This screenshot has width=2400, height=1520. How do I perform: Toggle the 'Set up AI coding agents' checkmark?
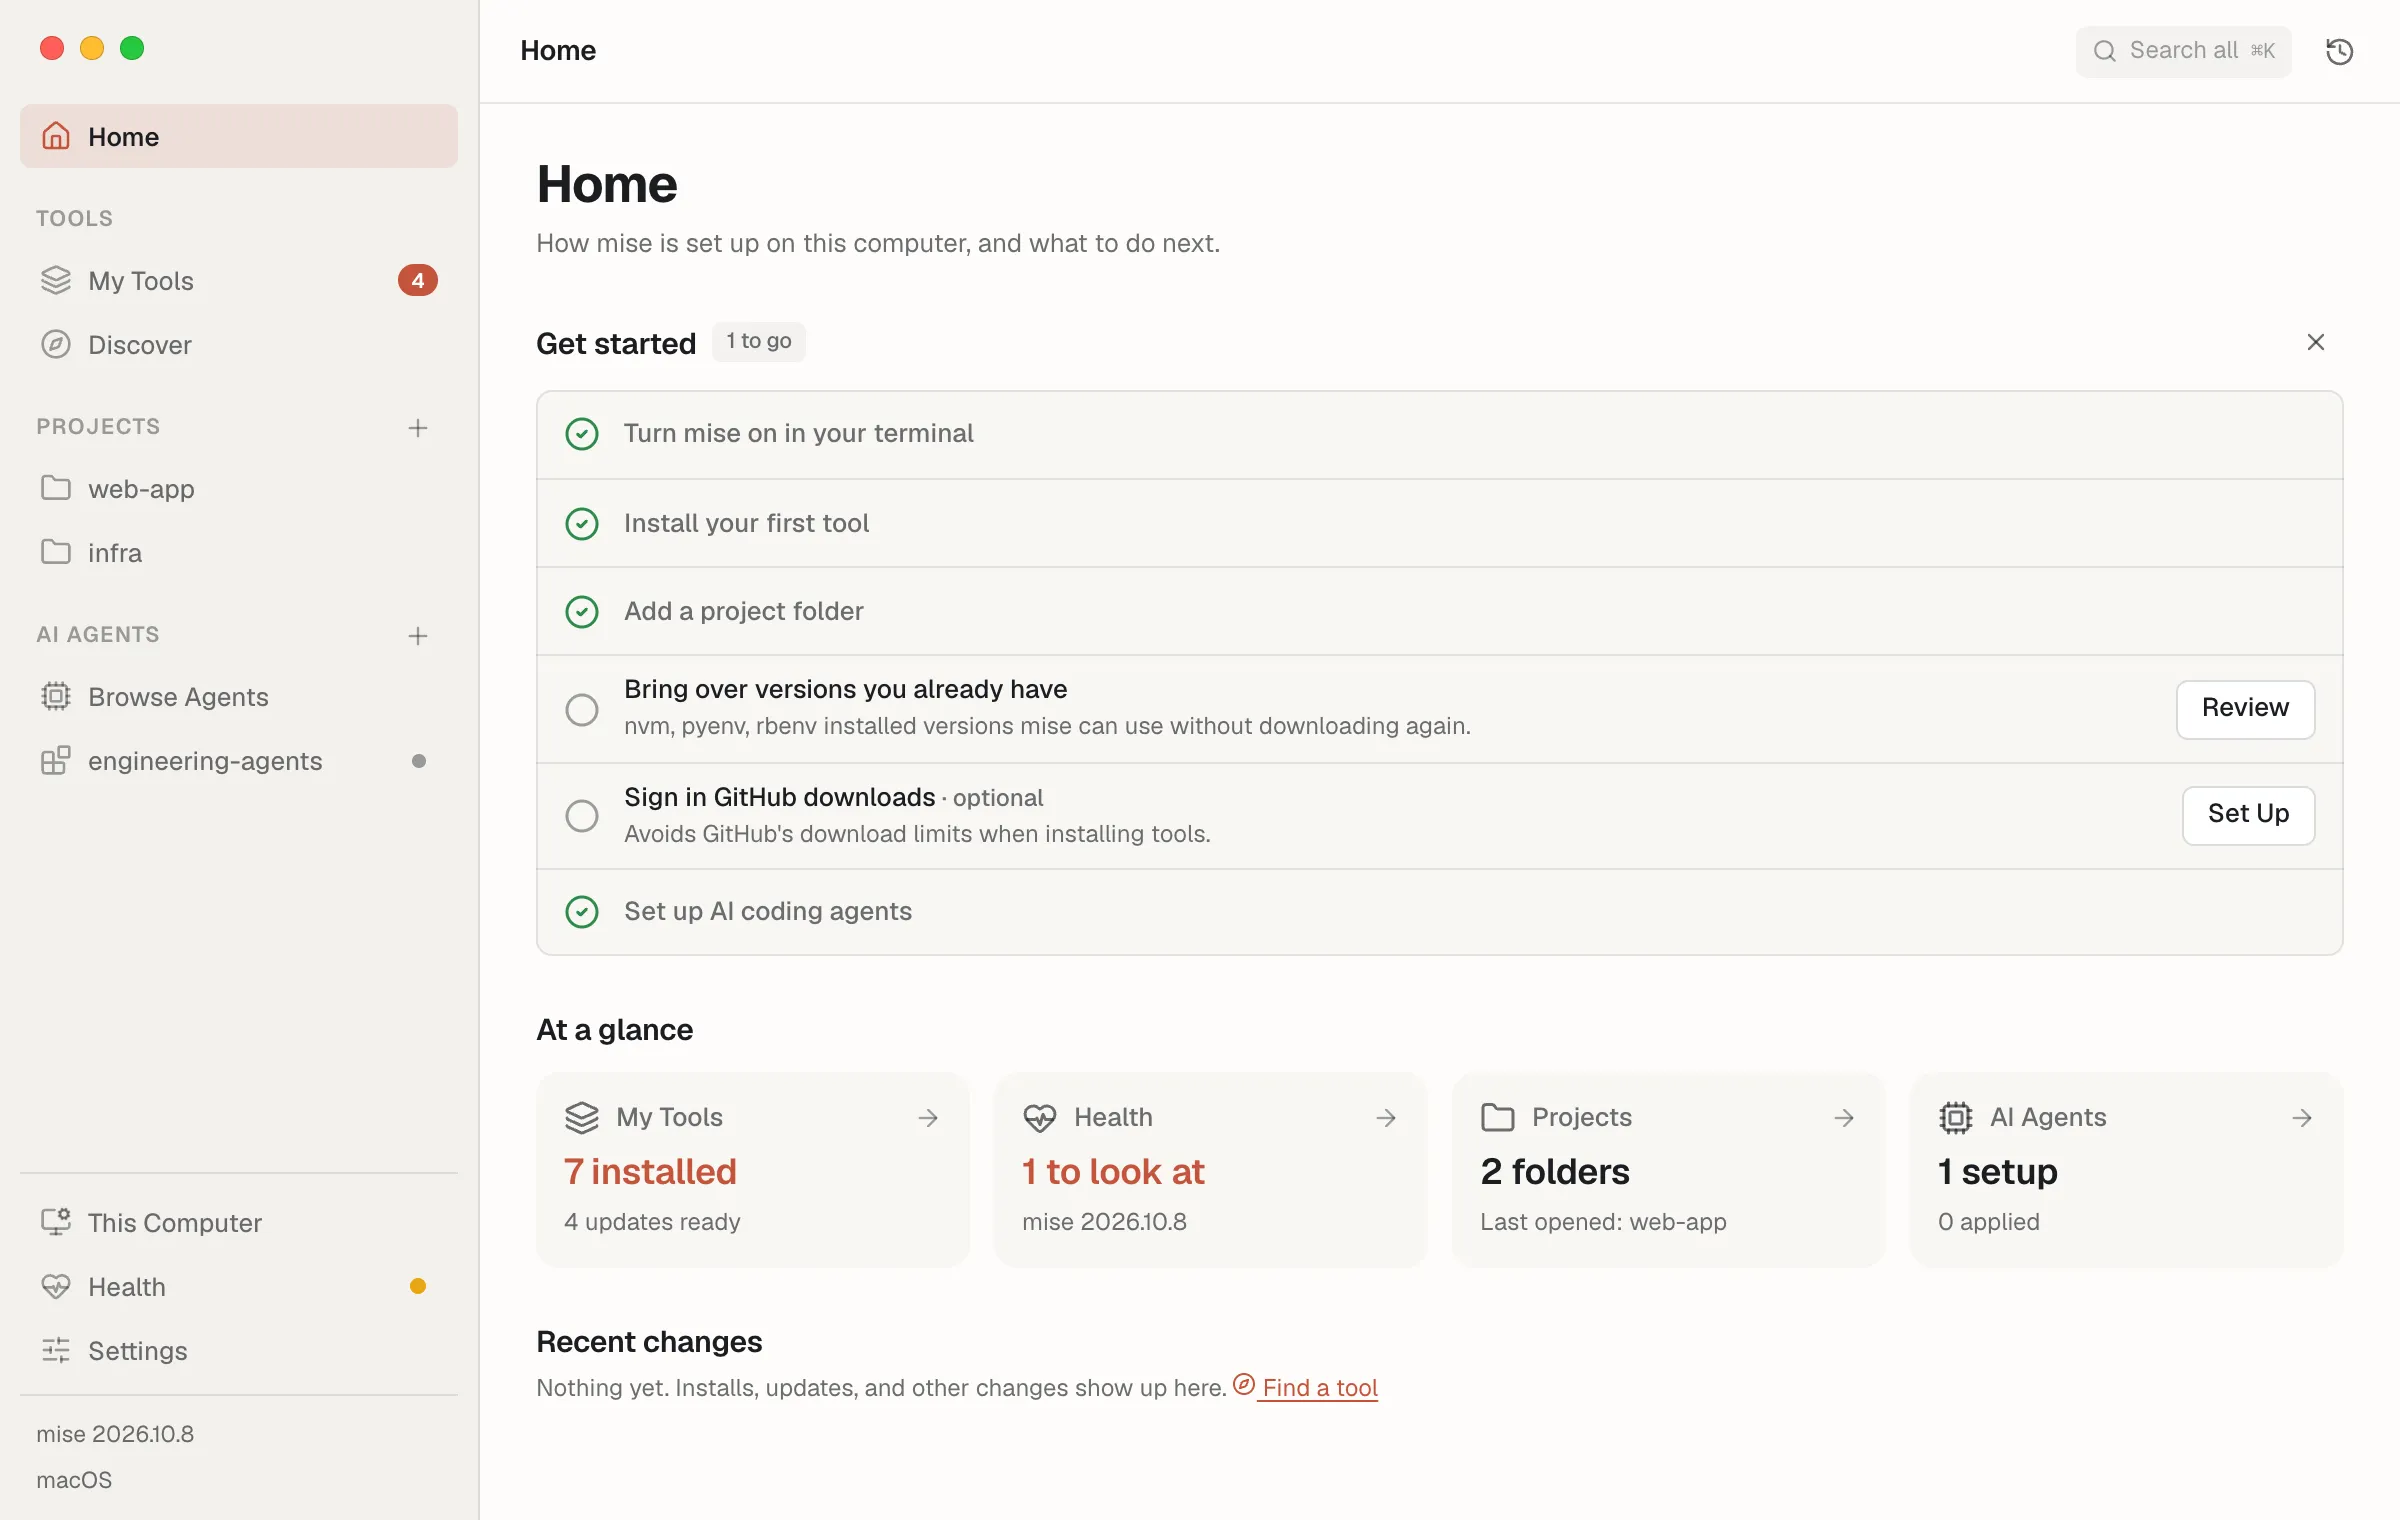[582, 912]
